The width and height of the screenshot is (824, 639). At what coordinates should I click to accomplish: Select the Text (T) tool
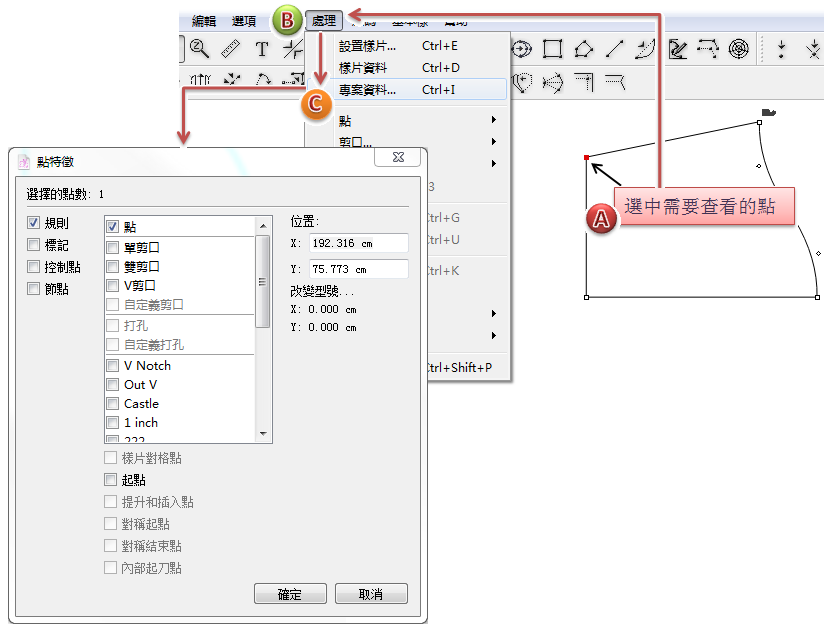262,48
